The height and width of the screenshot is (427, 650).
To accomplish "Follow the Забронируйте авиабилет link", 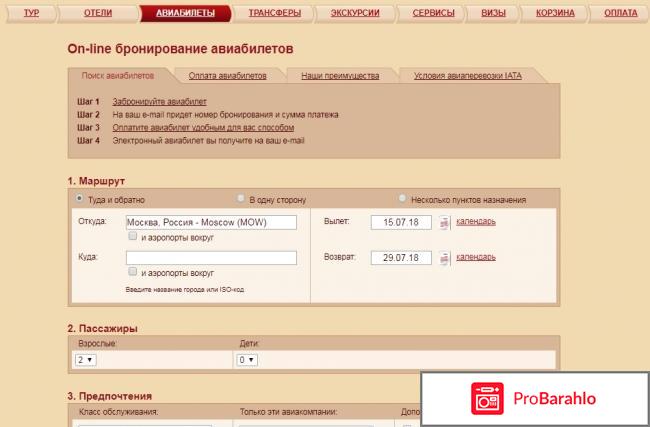I will point(159,102).
